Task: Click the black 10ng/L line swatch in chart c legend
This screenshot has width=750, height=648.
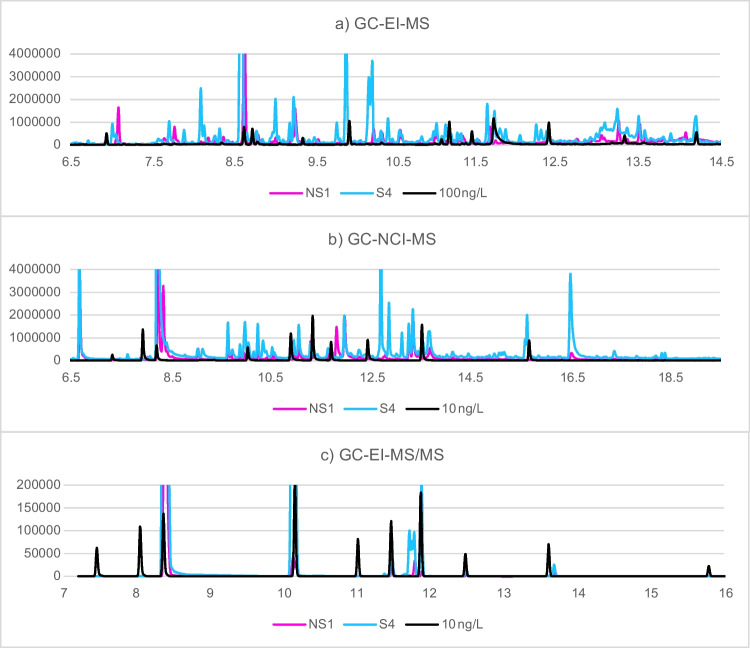Action: [422, 625]
